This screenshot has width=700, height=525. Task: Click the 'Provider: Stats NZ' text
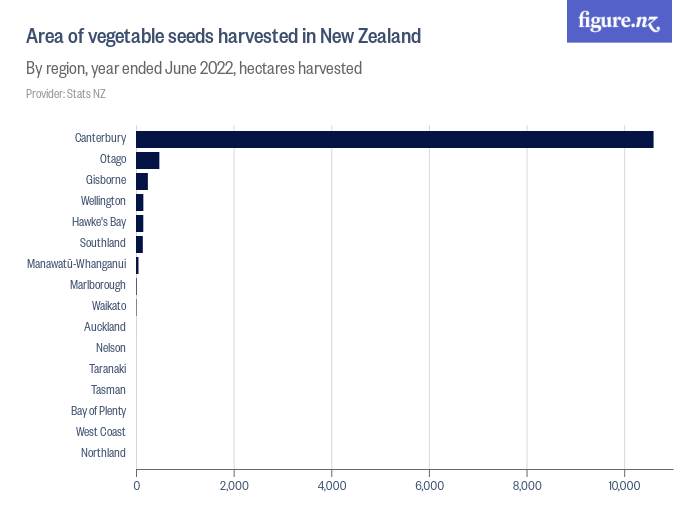[66, 94]
